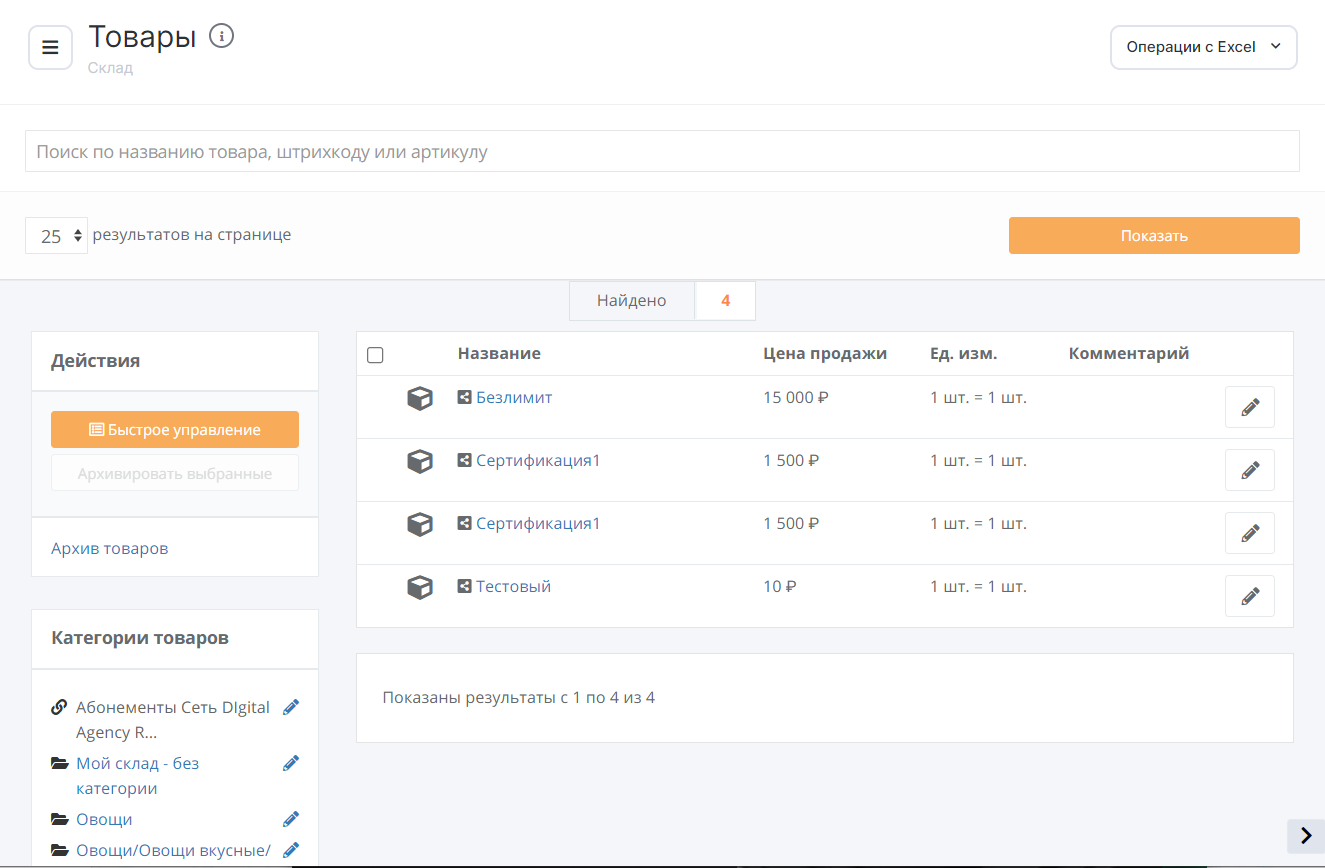Click the pencil icon next to Овощи/Овощи вкусные
The width and height of the screenshot is (1325, 868).
(x=290, y=849)
